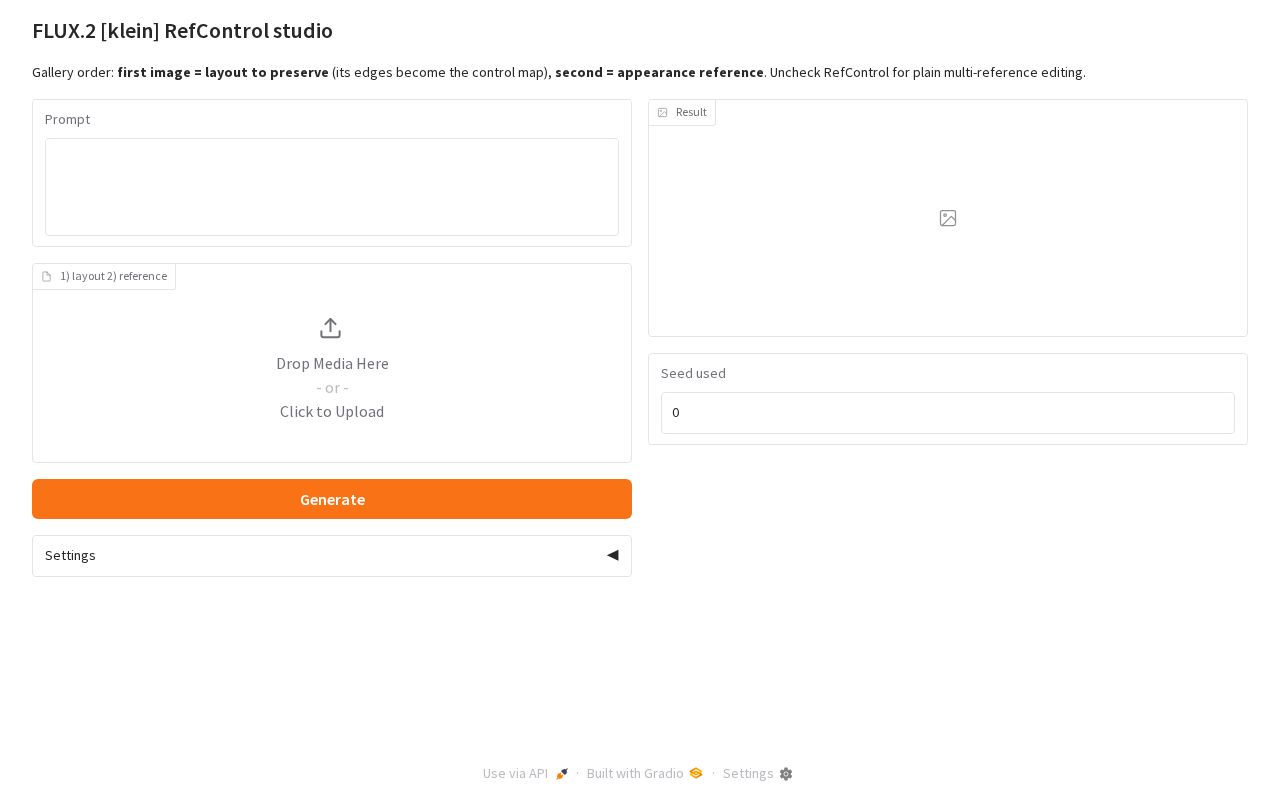Click the Gradio logo icon in footer
1280x800 pixels.
coord(696,773)
